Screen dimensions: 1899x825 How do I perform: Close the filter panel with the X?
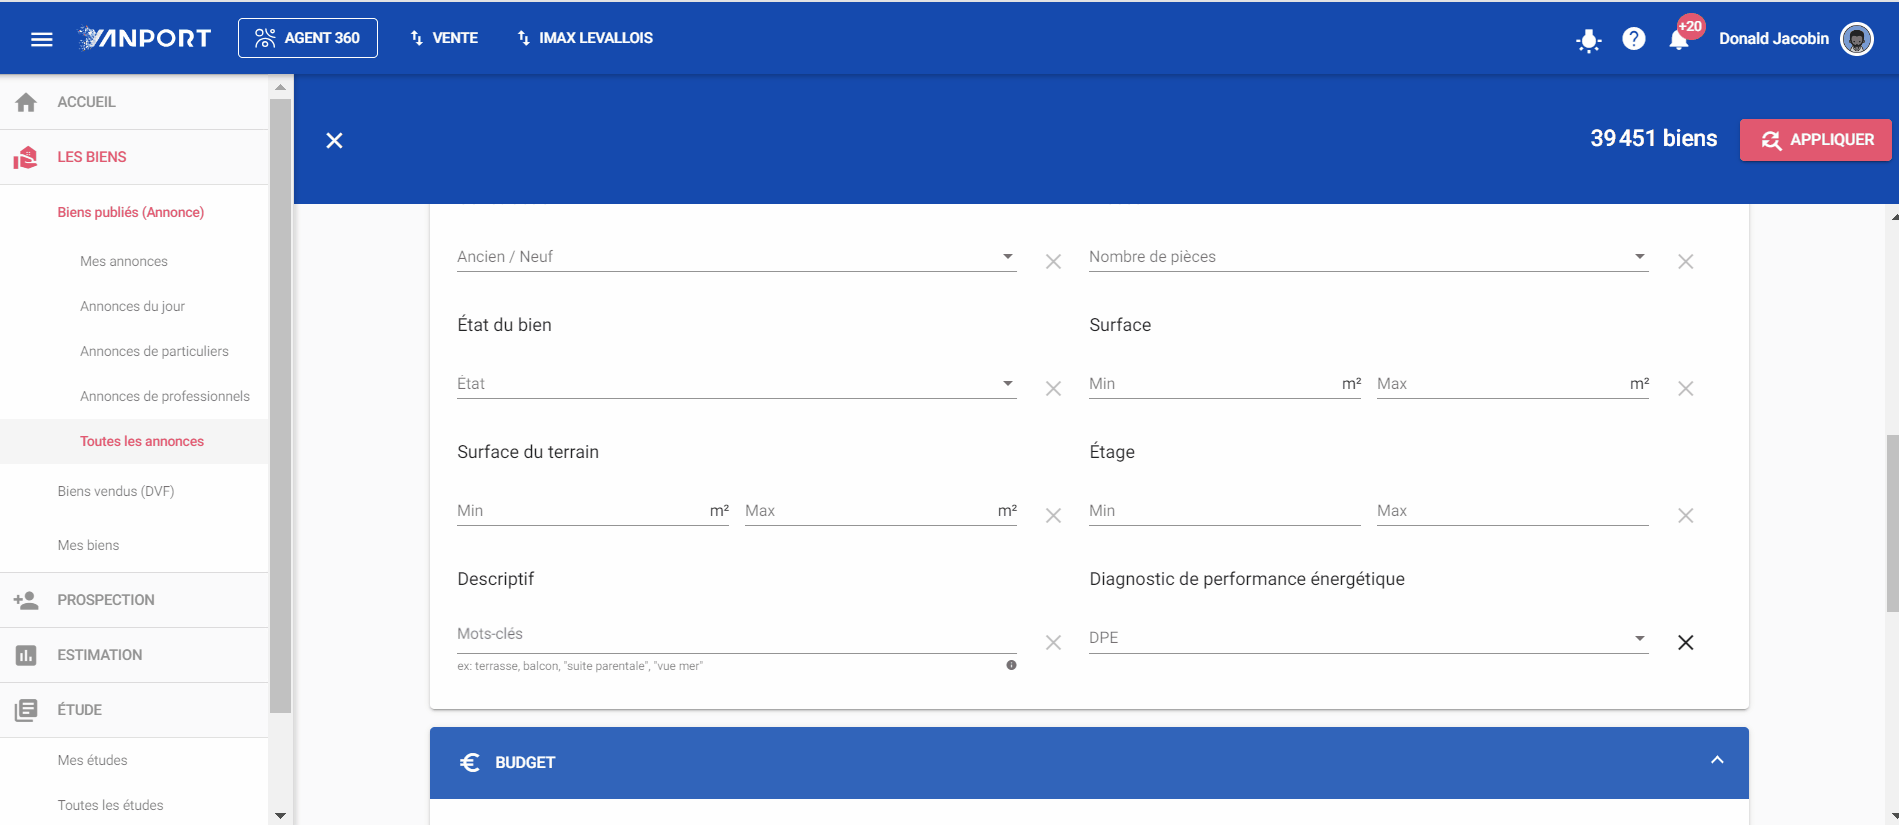(x=334, y=141)
